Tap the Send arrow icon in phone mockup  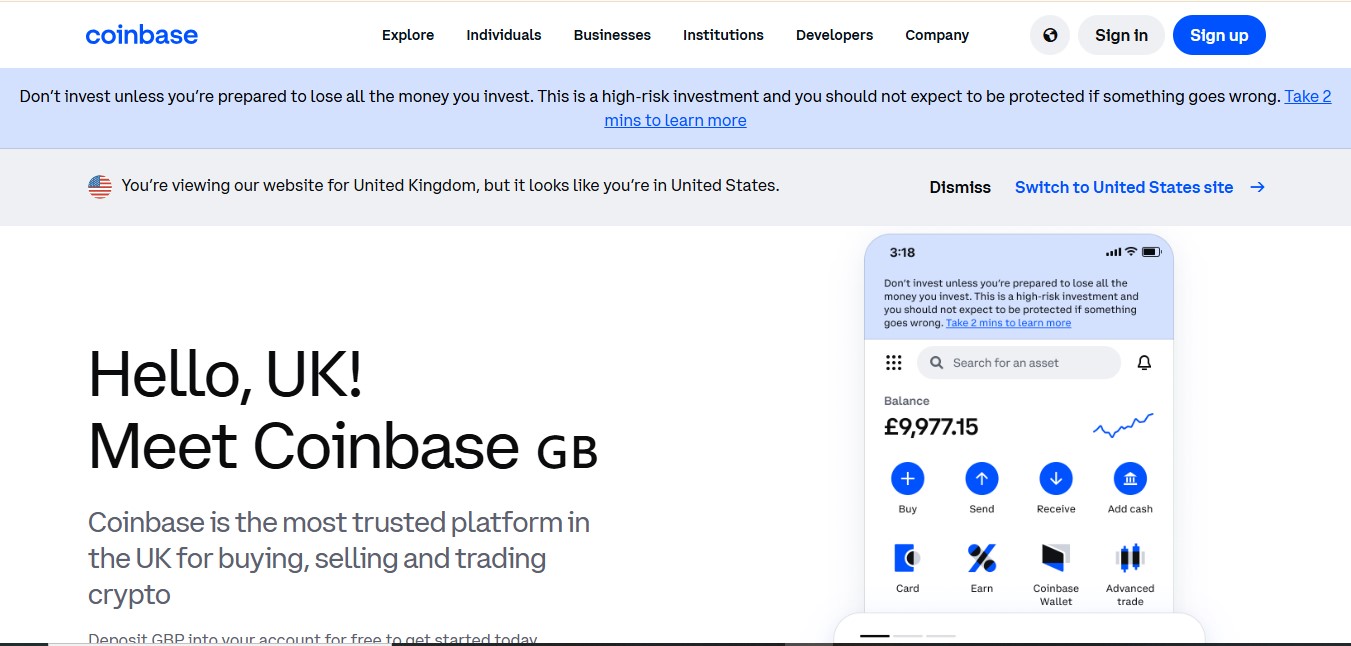pos(982,479)
